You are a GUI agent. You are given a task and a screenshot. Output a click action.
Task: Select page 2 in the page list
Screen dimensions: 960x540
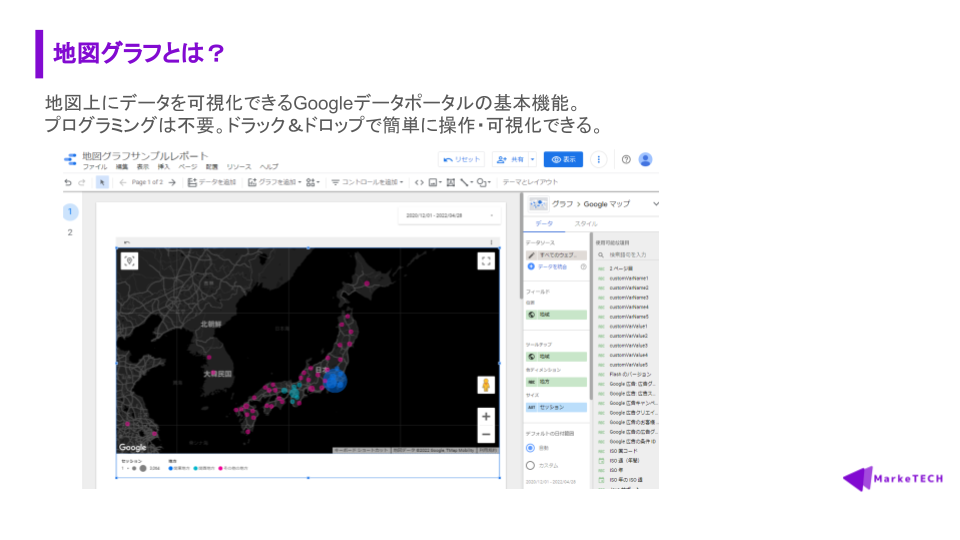[70, 233]
